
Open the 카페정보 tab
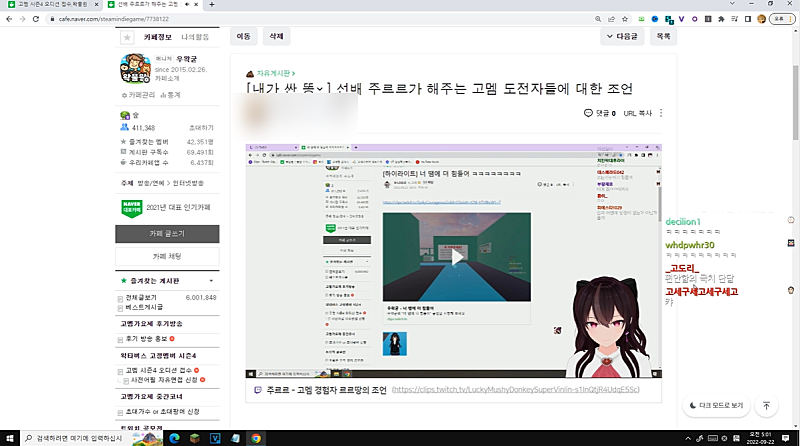click(157, 37)
